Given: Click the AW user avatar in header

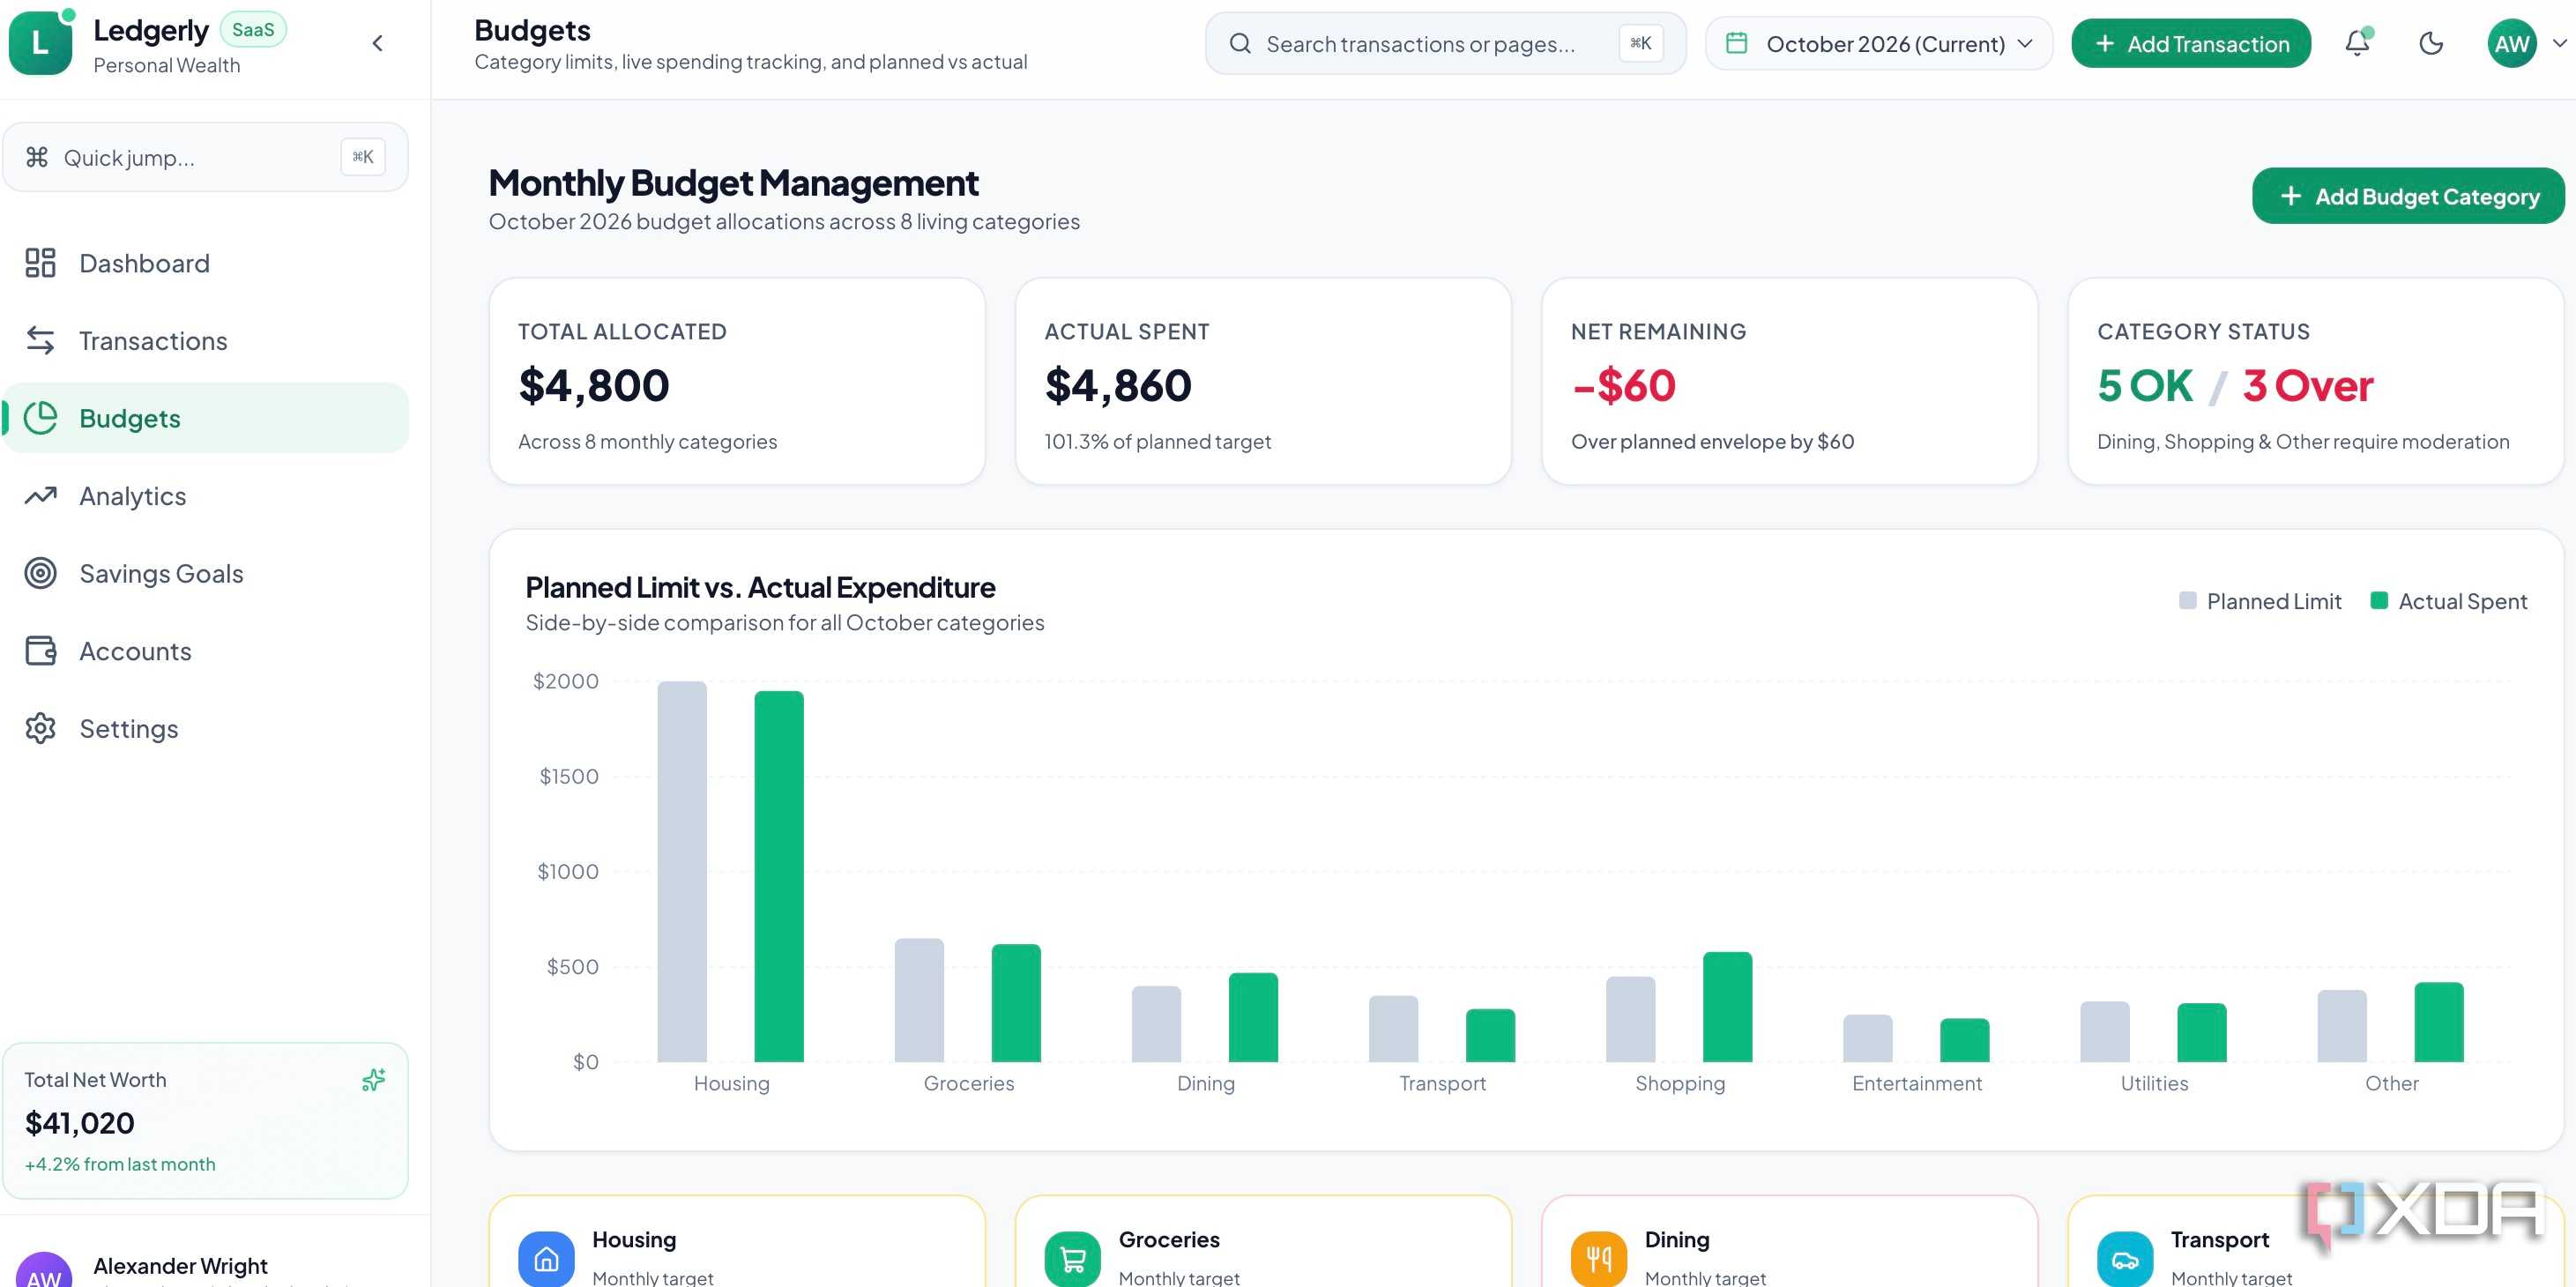Looking at the screenshot, I should 2512,43.
